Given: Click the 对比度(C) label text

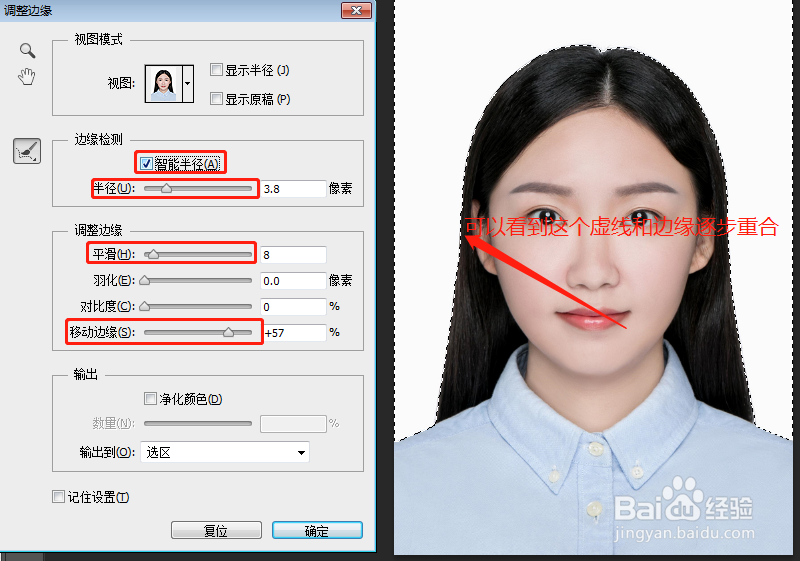Looking at the screenshot, I should pyautogui.click(x=108, y=307).
